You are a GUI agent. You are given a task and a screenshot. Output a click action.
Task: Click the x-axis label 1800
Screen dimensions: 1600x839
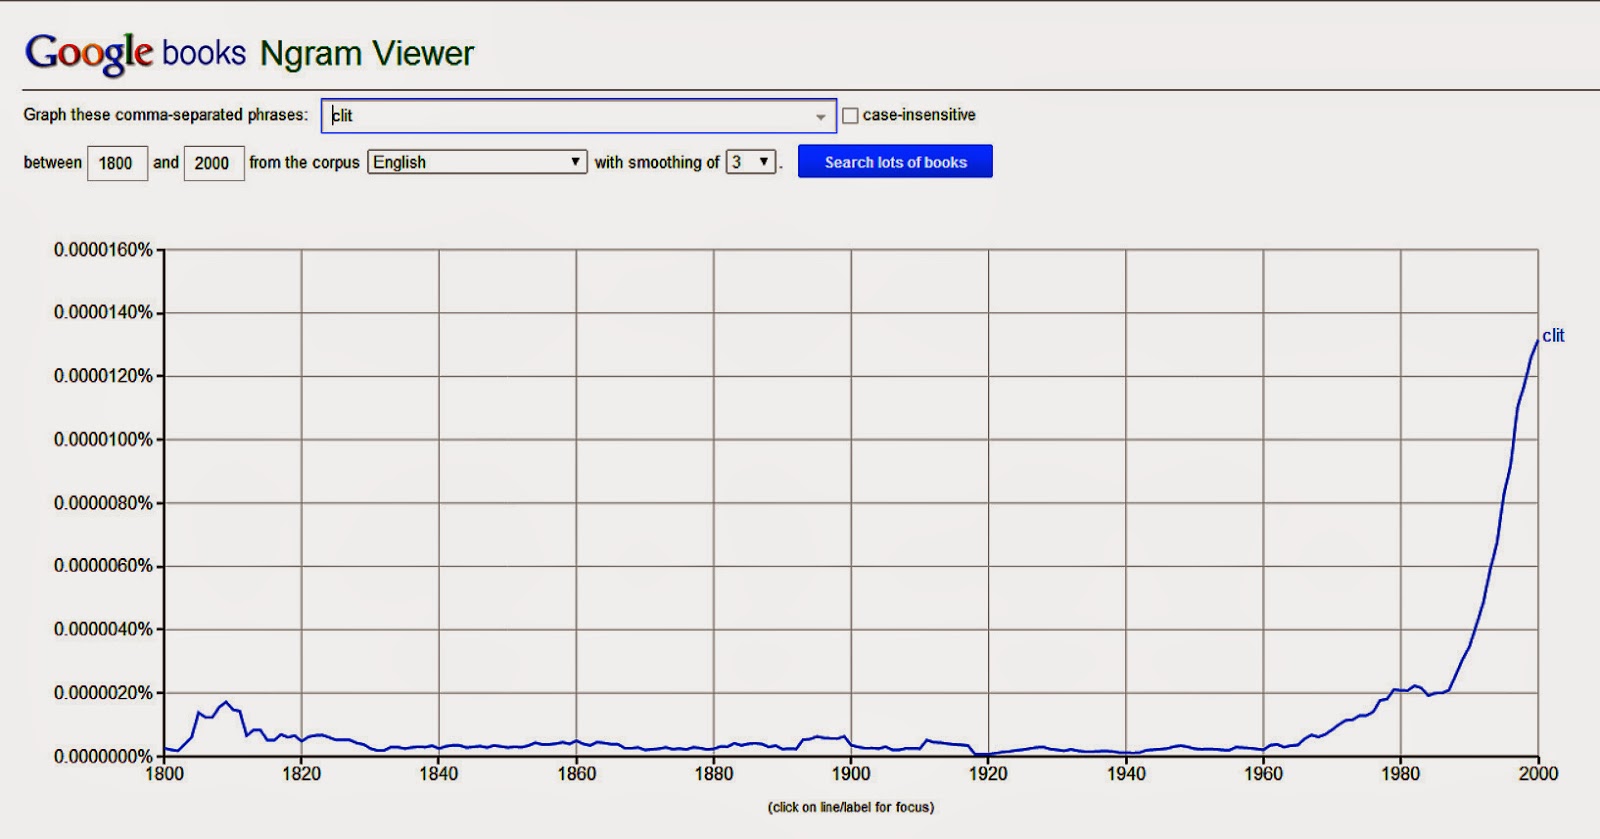164,773
